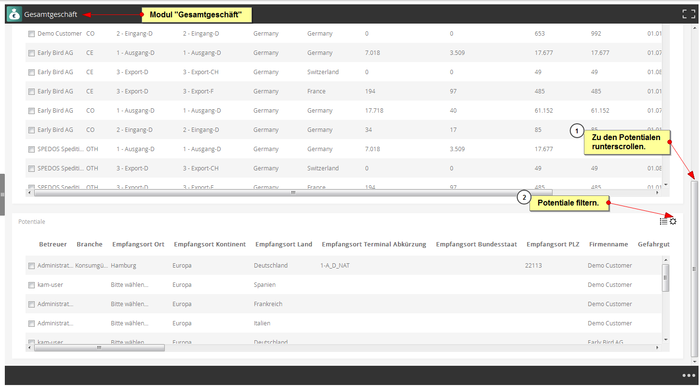Check the Spanien potential row checkbox
700x386 pixels.
click(x=31, y=285)
